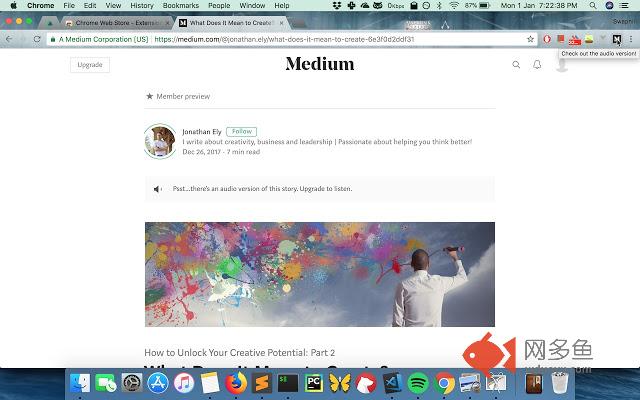Open the red bookmark extension icon

(x=561, y=39)
